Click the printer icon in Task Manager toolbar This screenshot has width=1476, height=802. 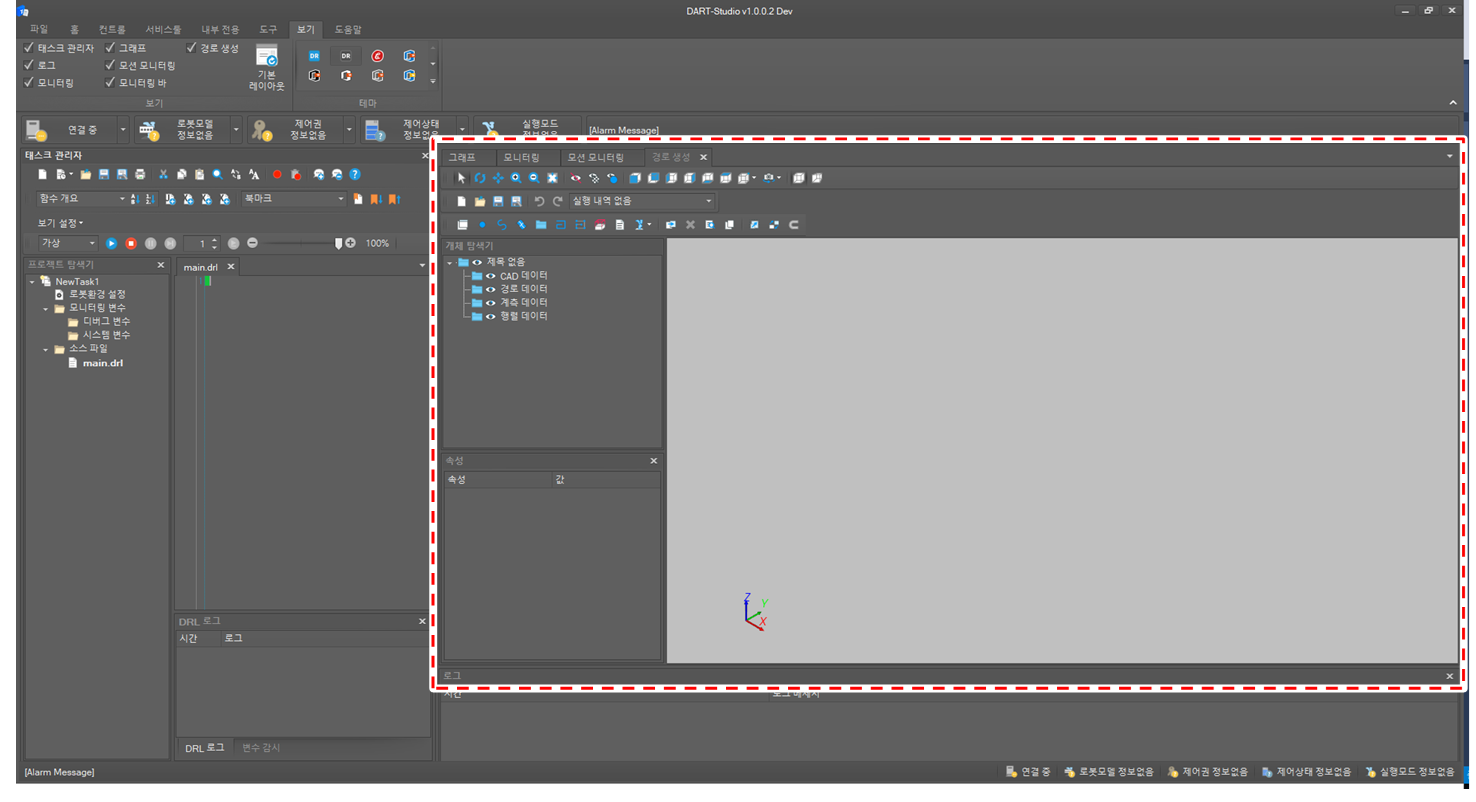(140, 174)
